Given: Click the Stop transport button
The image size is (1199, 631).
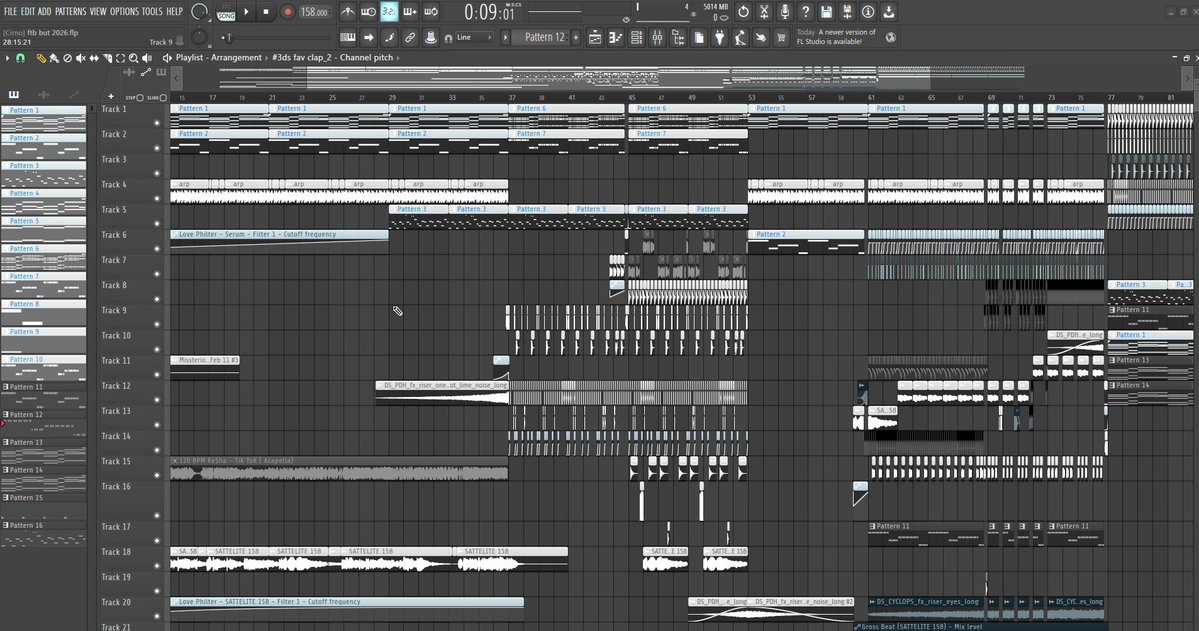Looking at the screenshot, I should [266, 11].
